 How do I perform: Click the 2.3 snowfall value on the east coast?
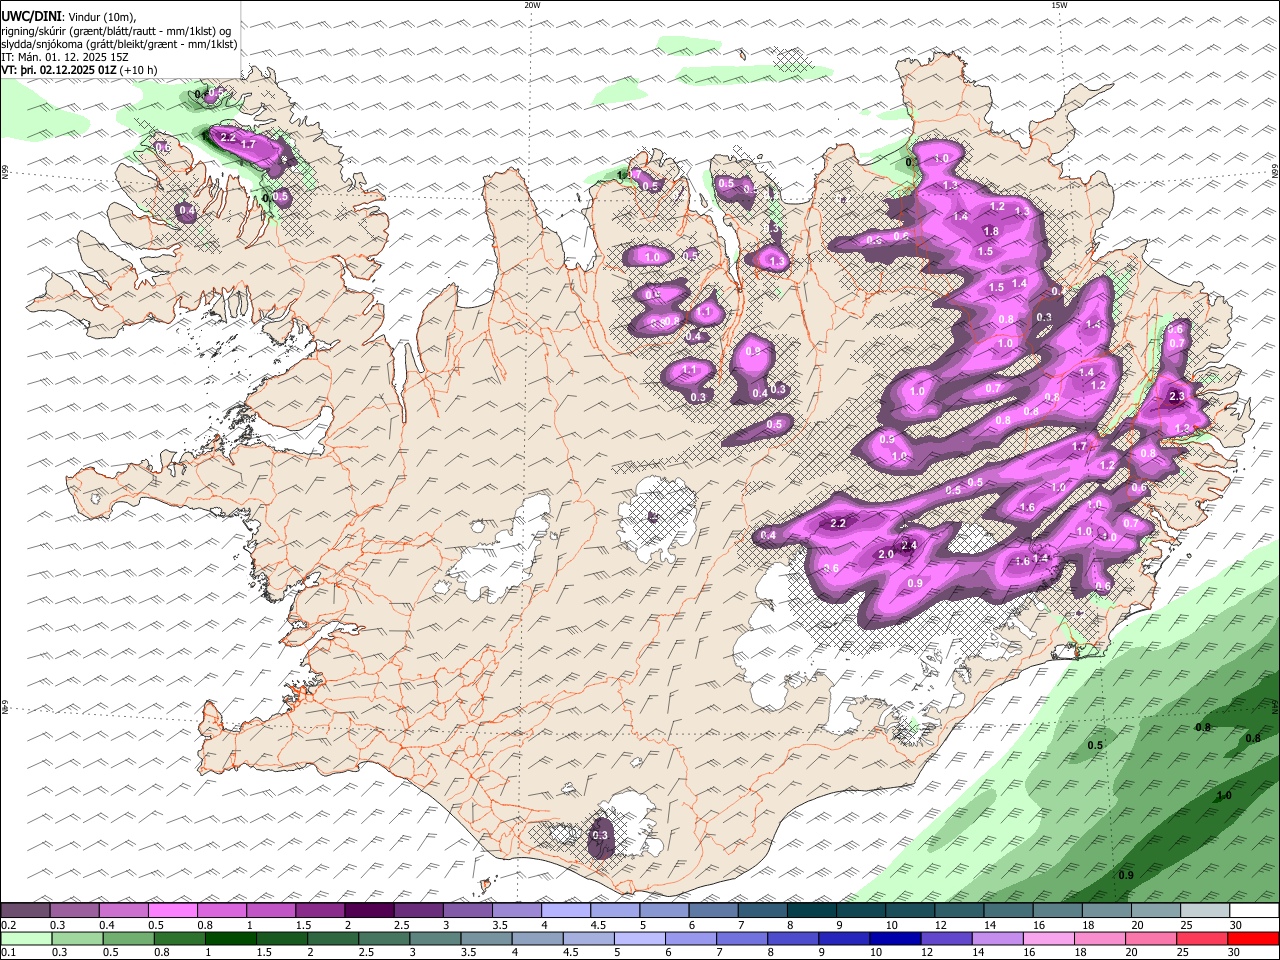[x=1177, y=397]
